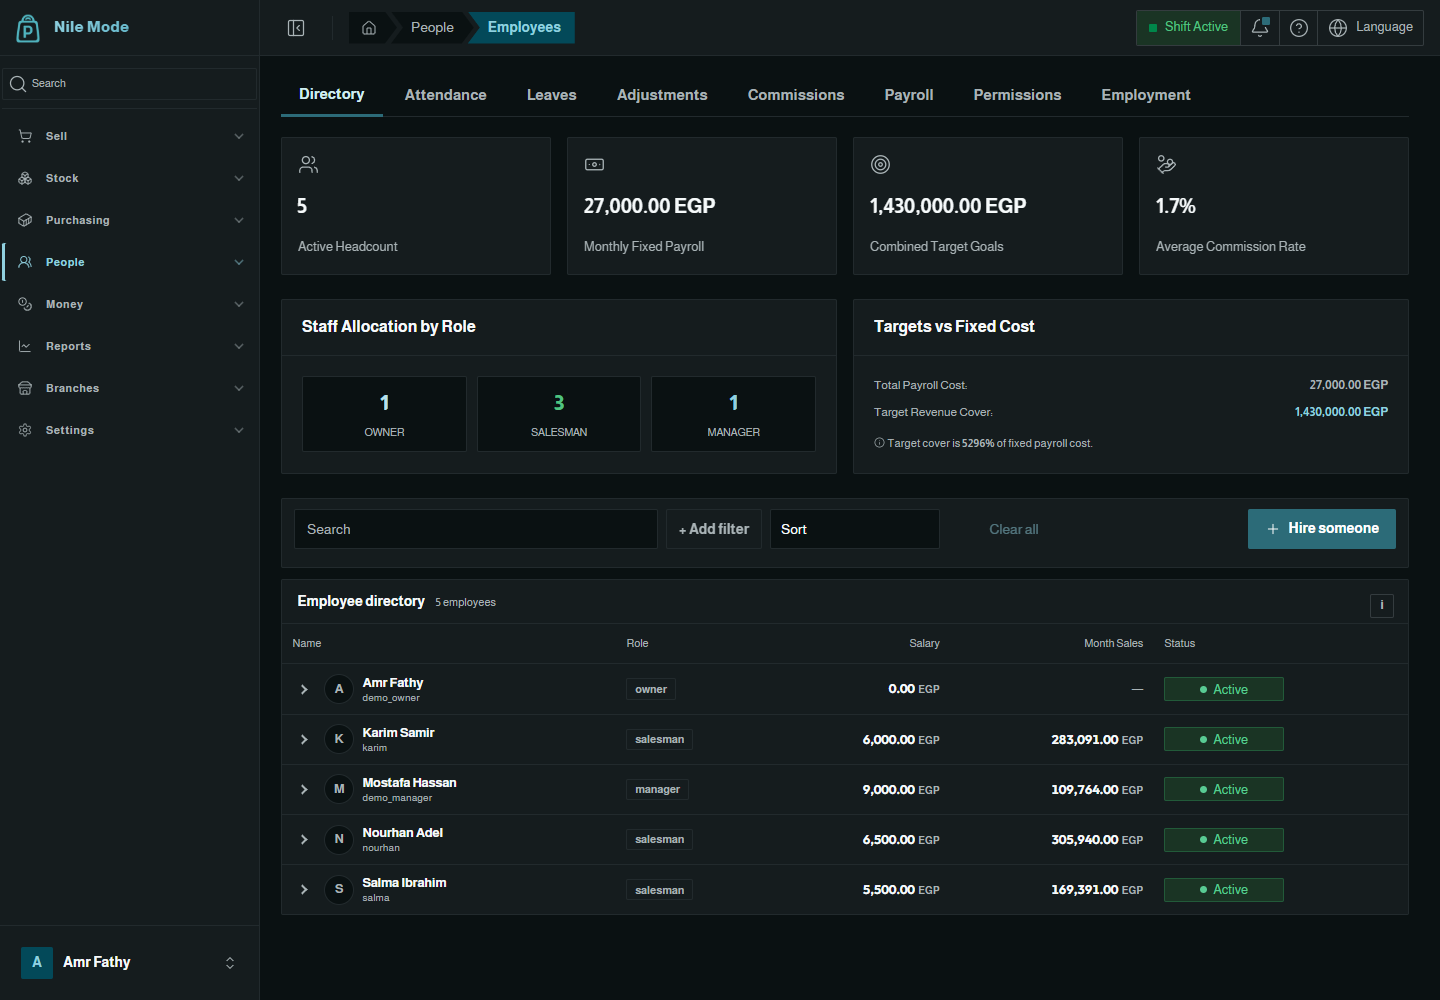
Task: Click the People sidebar icon
Action: [25, 262]
